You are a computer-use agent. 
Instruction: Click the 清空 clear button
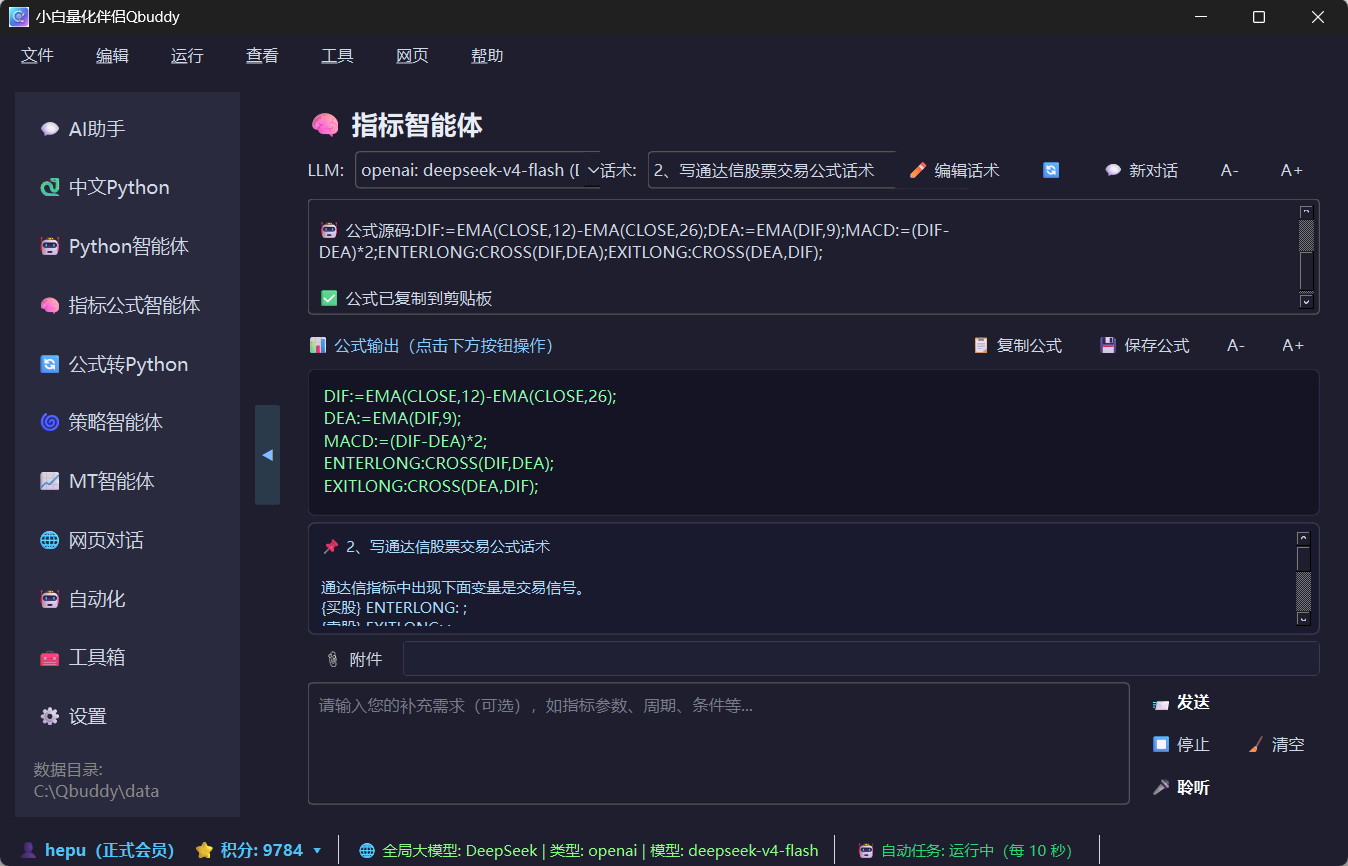point(1277,745)
